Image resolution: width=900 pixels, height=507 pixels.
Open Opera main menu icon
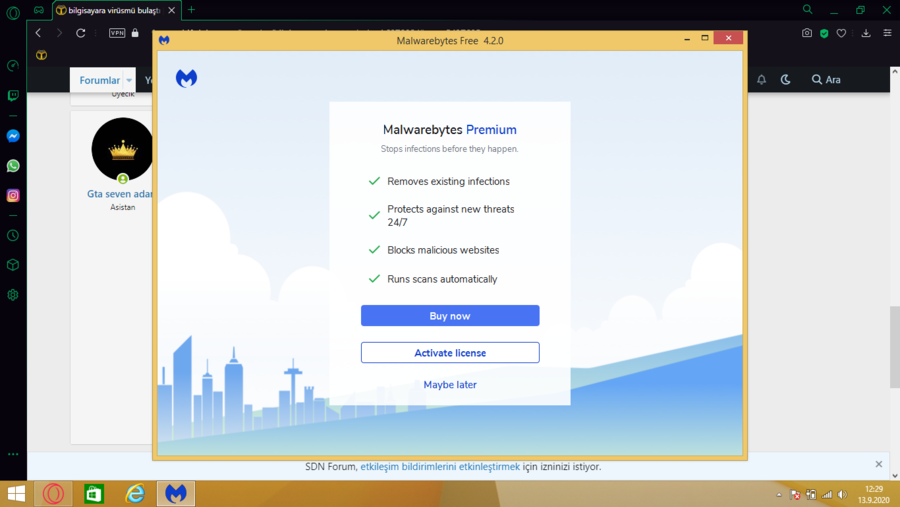(x=13, y=12)
